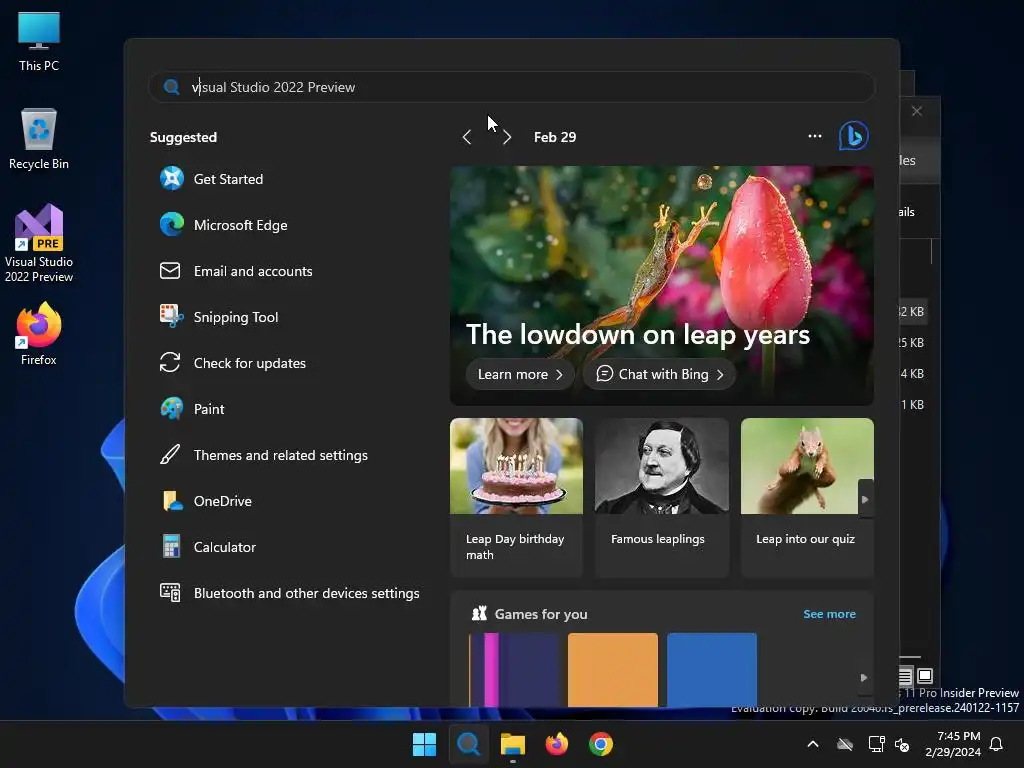Select Recycle Bin desktop icon

point(39,139)
